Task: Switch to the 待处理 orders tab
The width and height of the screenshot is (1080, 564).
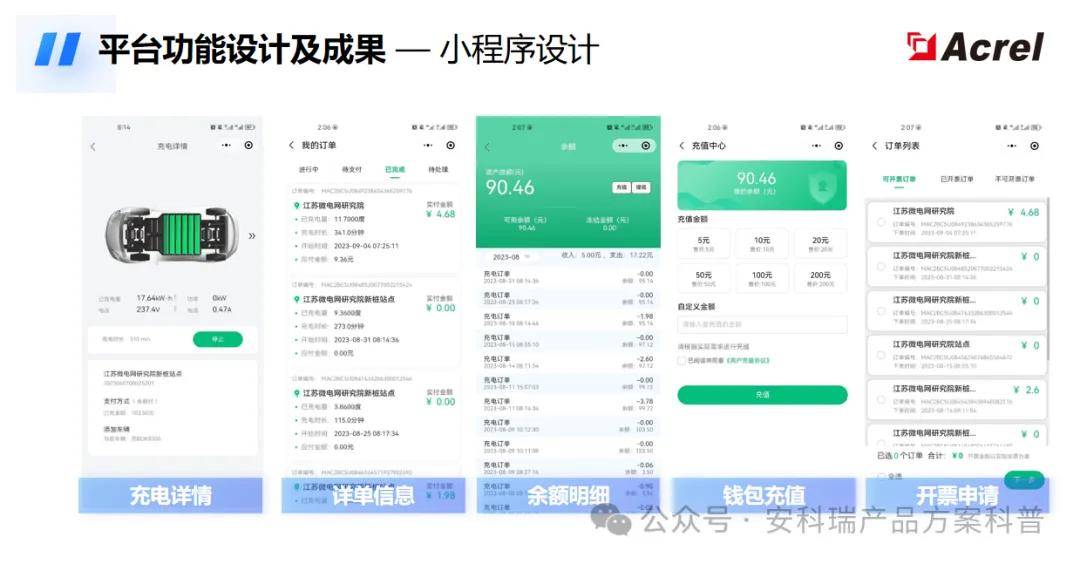Action: (438, 169)
